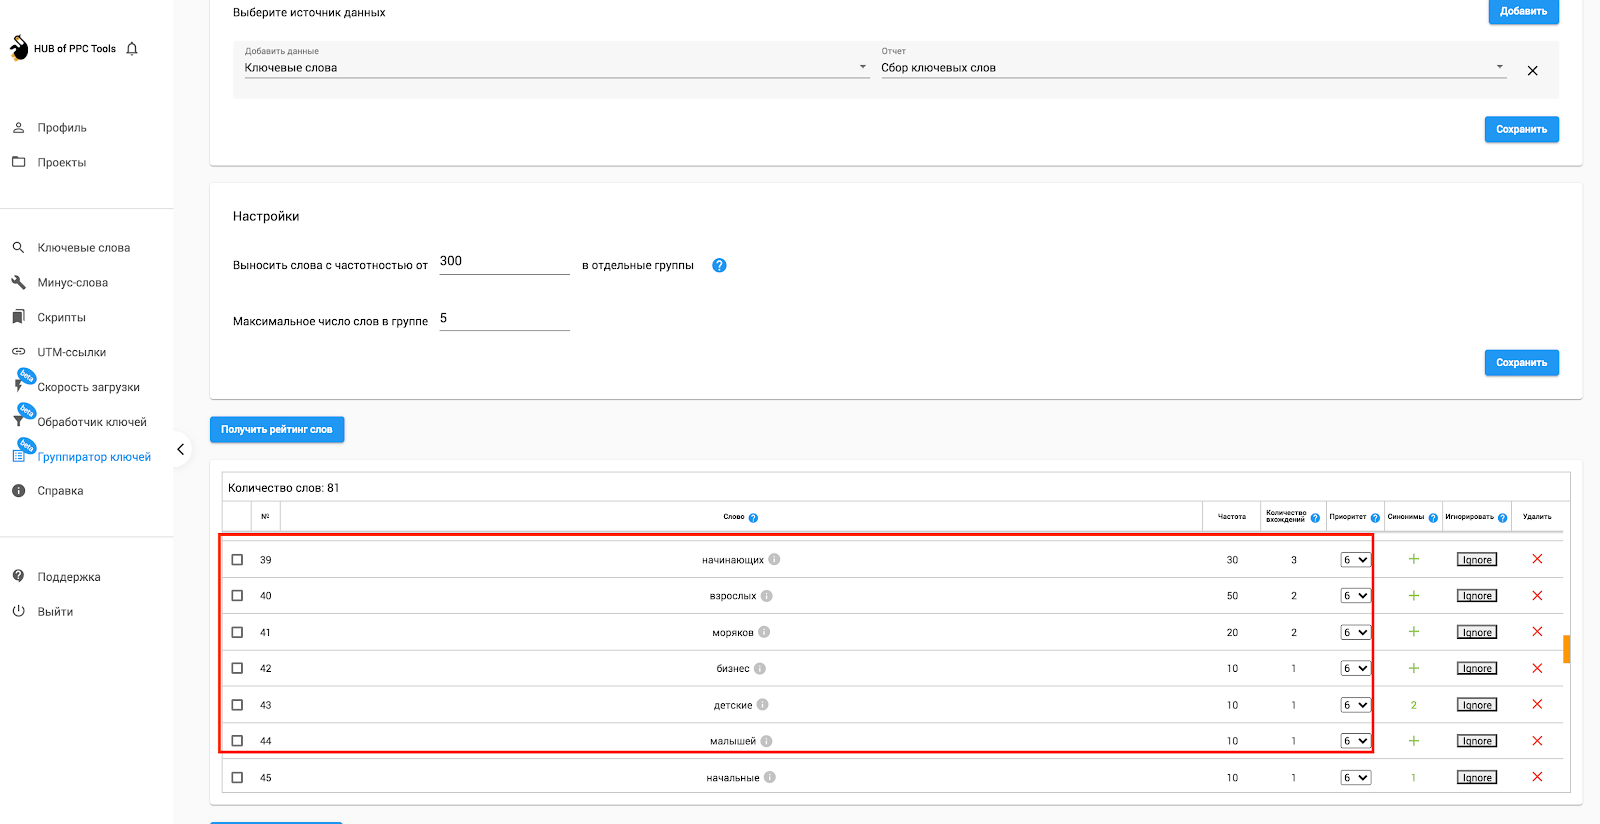Viewport: 1600px width, 824px height.
Task: Click the frequency threshold field showing 300
Action: 504,262
